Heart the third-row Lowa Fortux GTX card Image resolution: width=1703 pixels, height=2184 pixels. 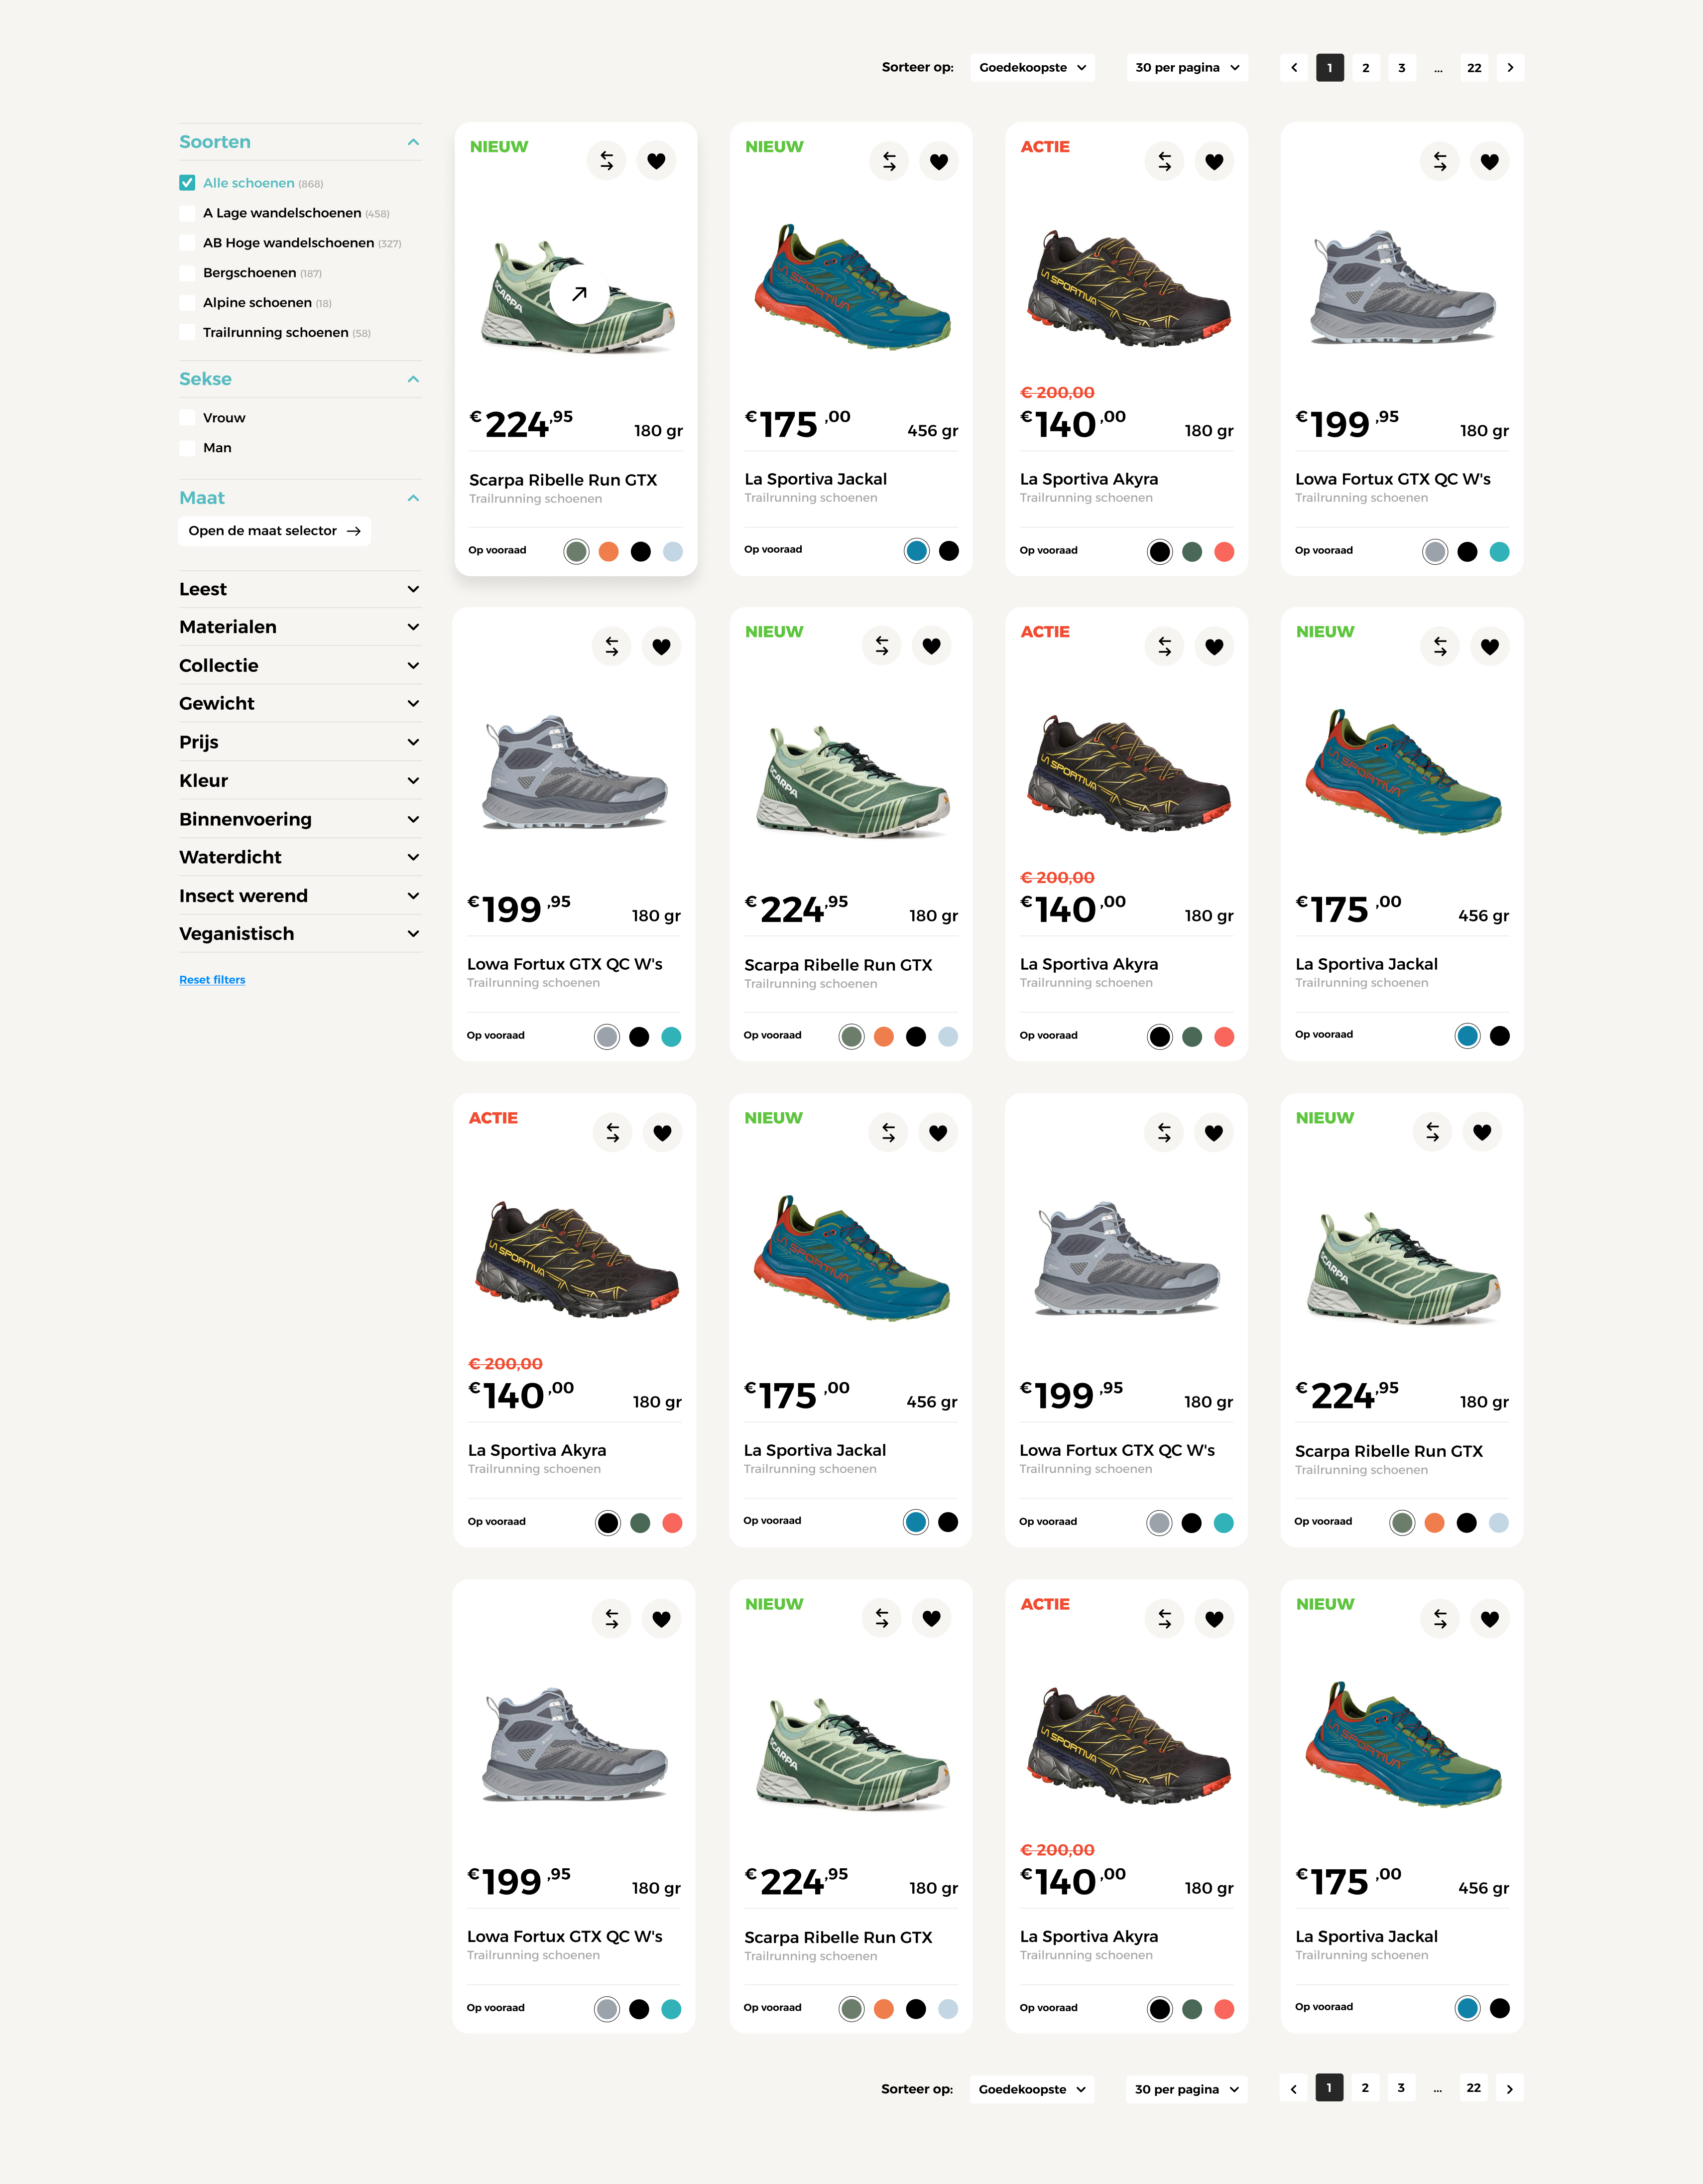point(1214,1132)
